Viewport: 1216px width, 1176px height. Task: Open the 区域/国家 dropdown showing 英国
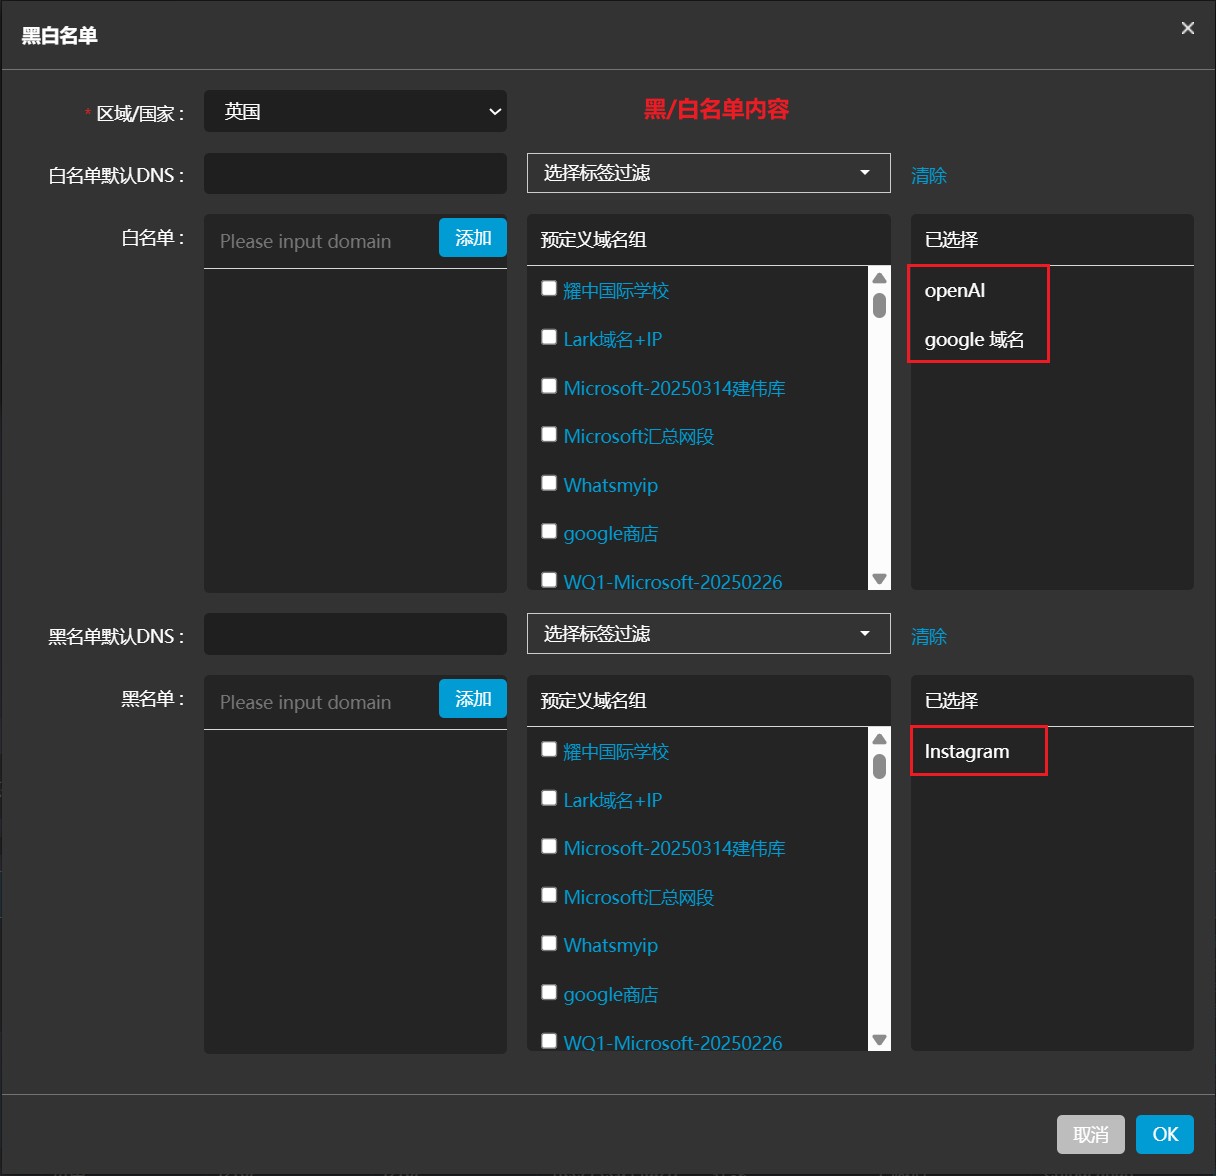[355, 111]
